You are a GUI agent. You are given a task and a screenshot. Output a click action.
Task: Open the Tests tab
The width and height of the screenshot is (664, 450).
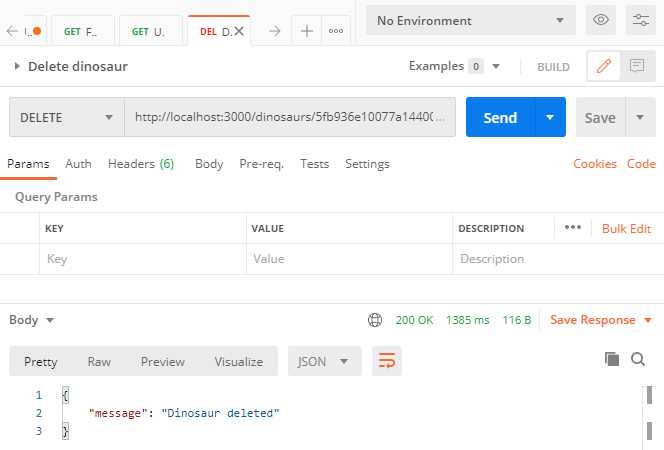[x=315, y=164]
